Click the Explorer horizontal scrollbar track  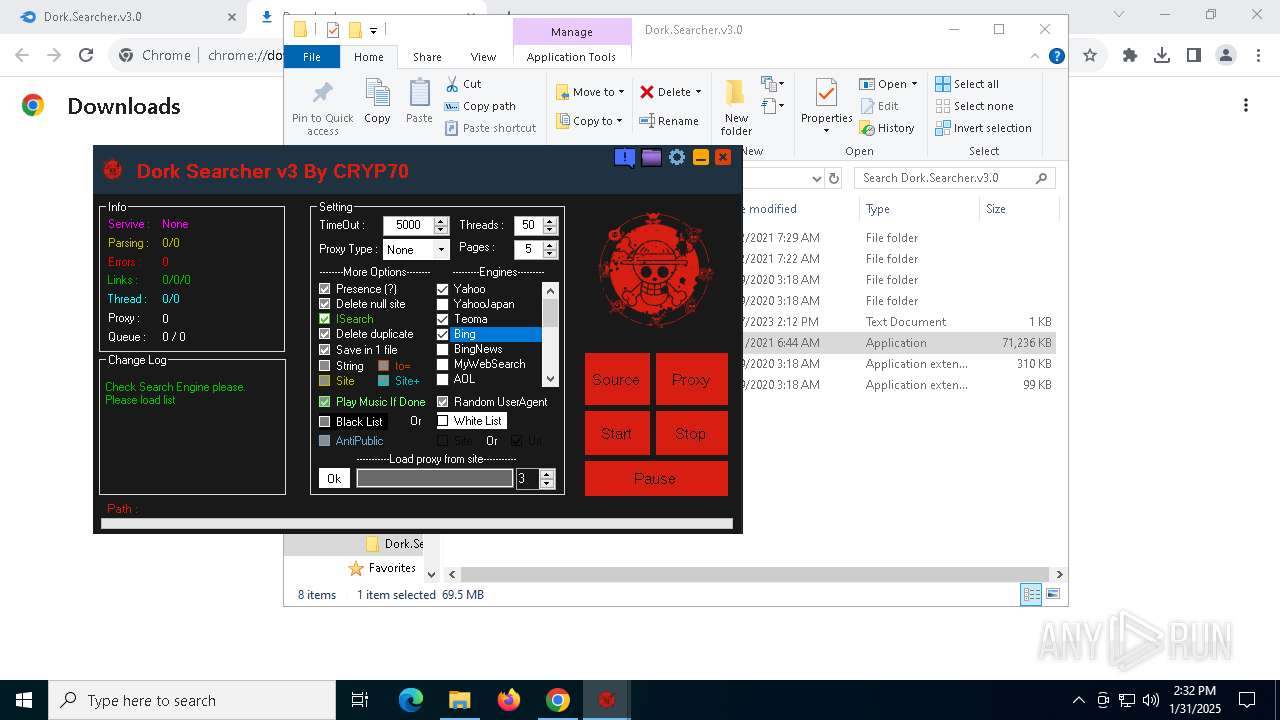757,574
